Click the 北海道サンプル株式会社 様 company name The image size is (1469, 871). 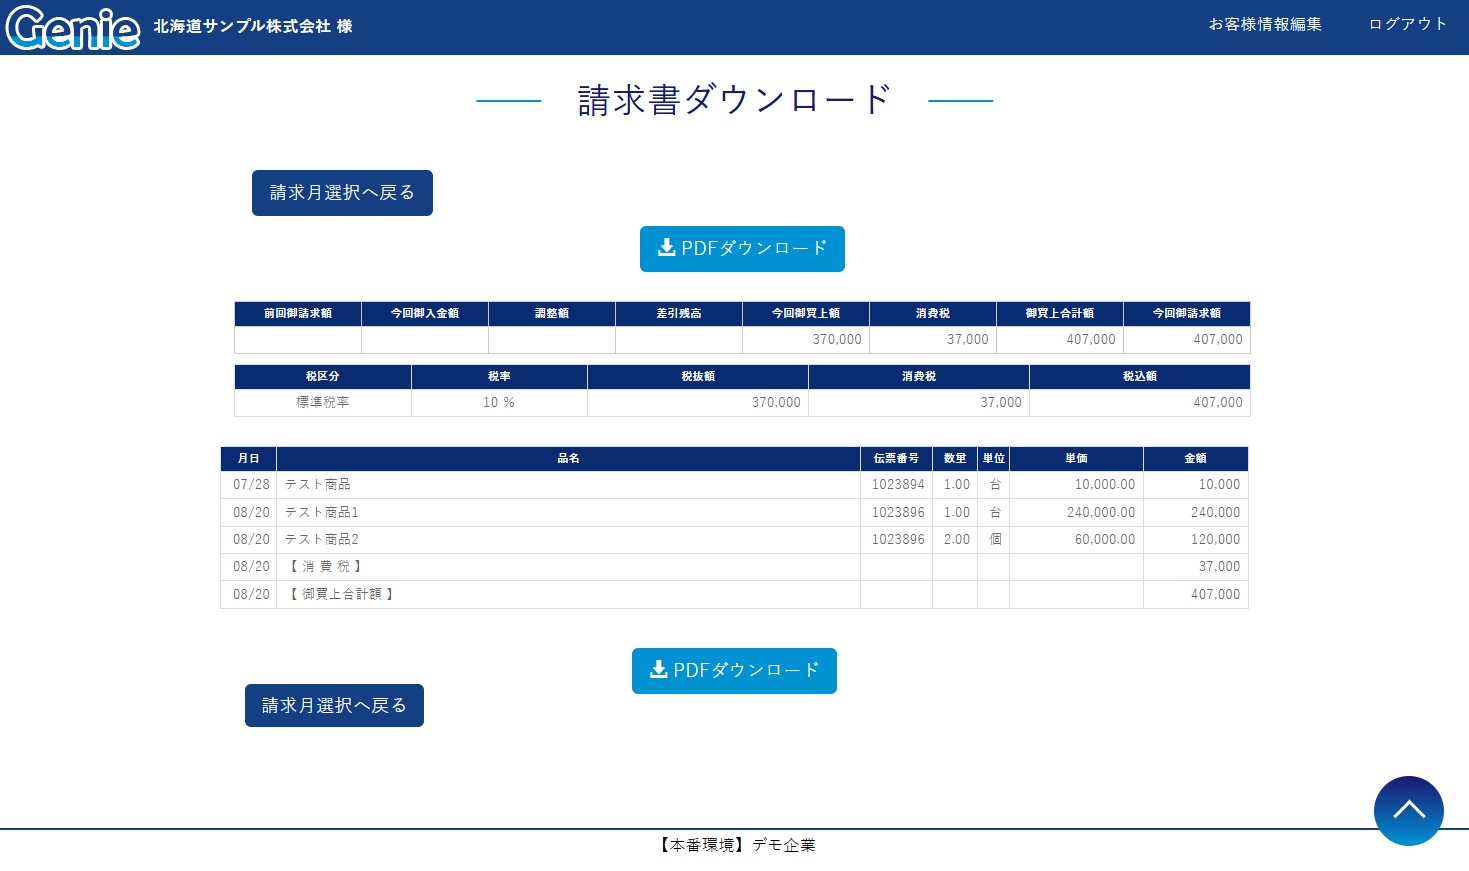pos(253,26)
